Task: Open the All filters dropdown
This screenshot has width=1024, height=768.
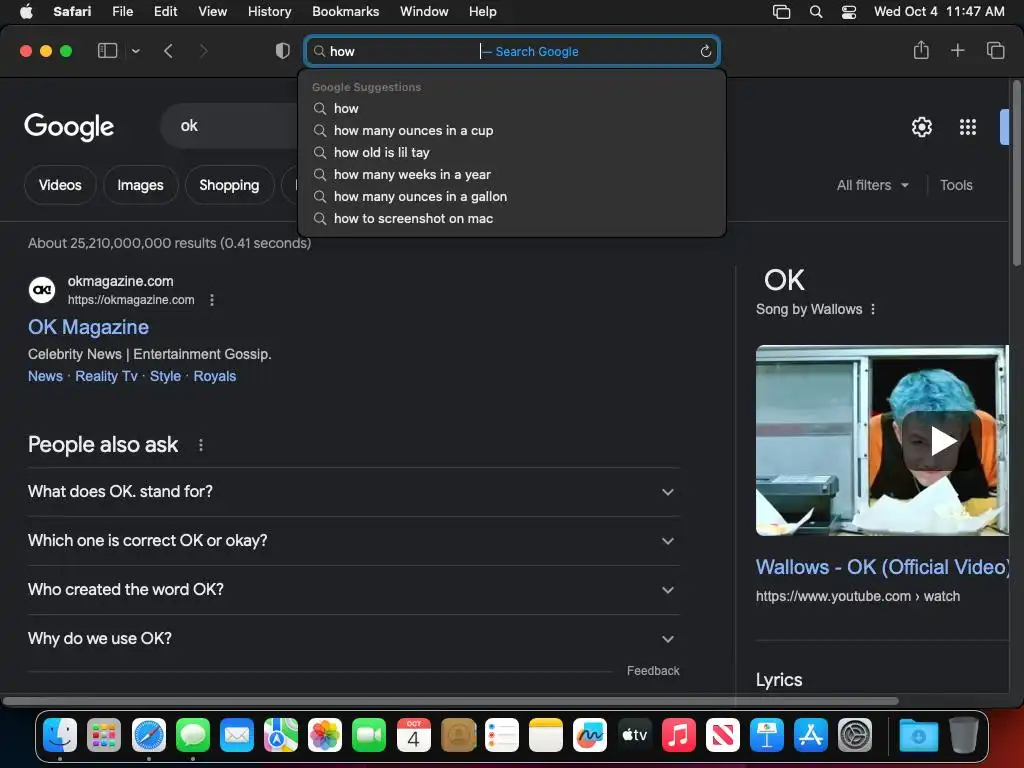Action: [x=872, y=185]
